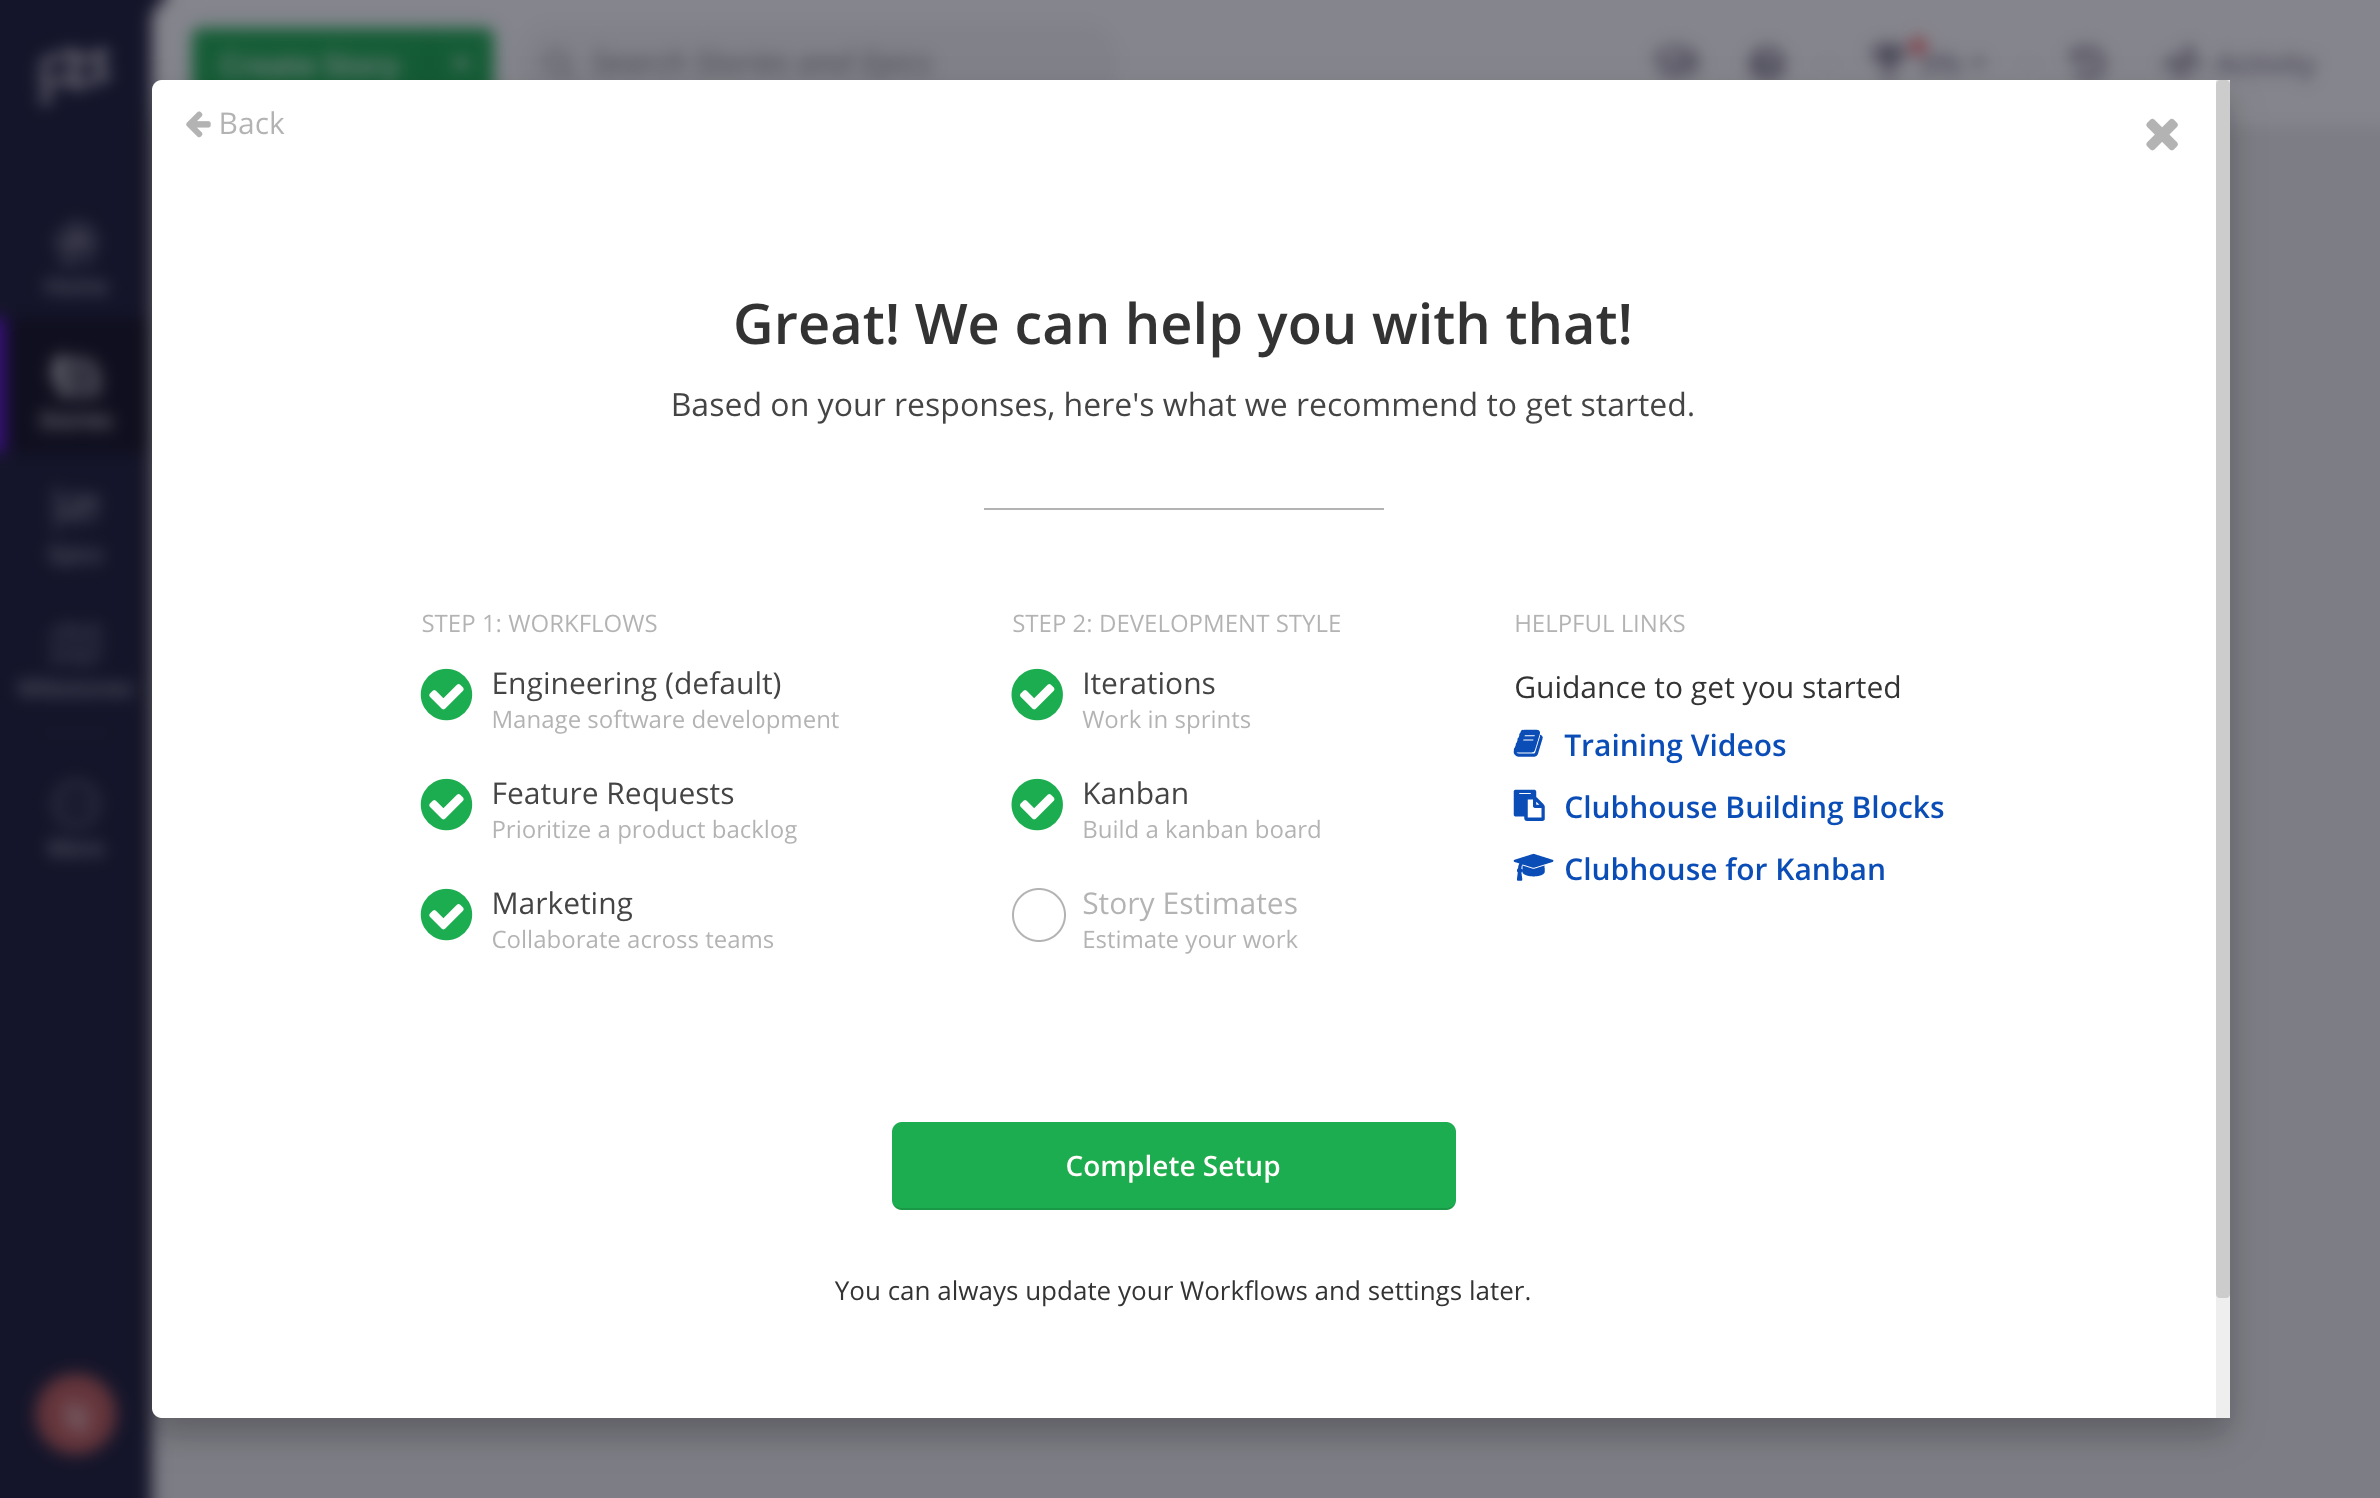This screenshot has height=1498, width=2380.
Task: Click the Back navigation button
Action: tap(235, 123)
